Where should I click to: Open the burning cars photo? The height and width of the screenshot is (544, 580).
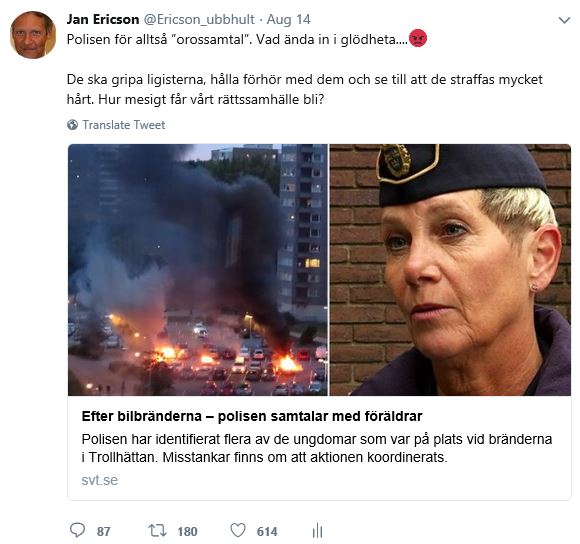[x=198, y=270]
